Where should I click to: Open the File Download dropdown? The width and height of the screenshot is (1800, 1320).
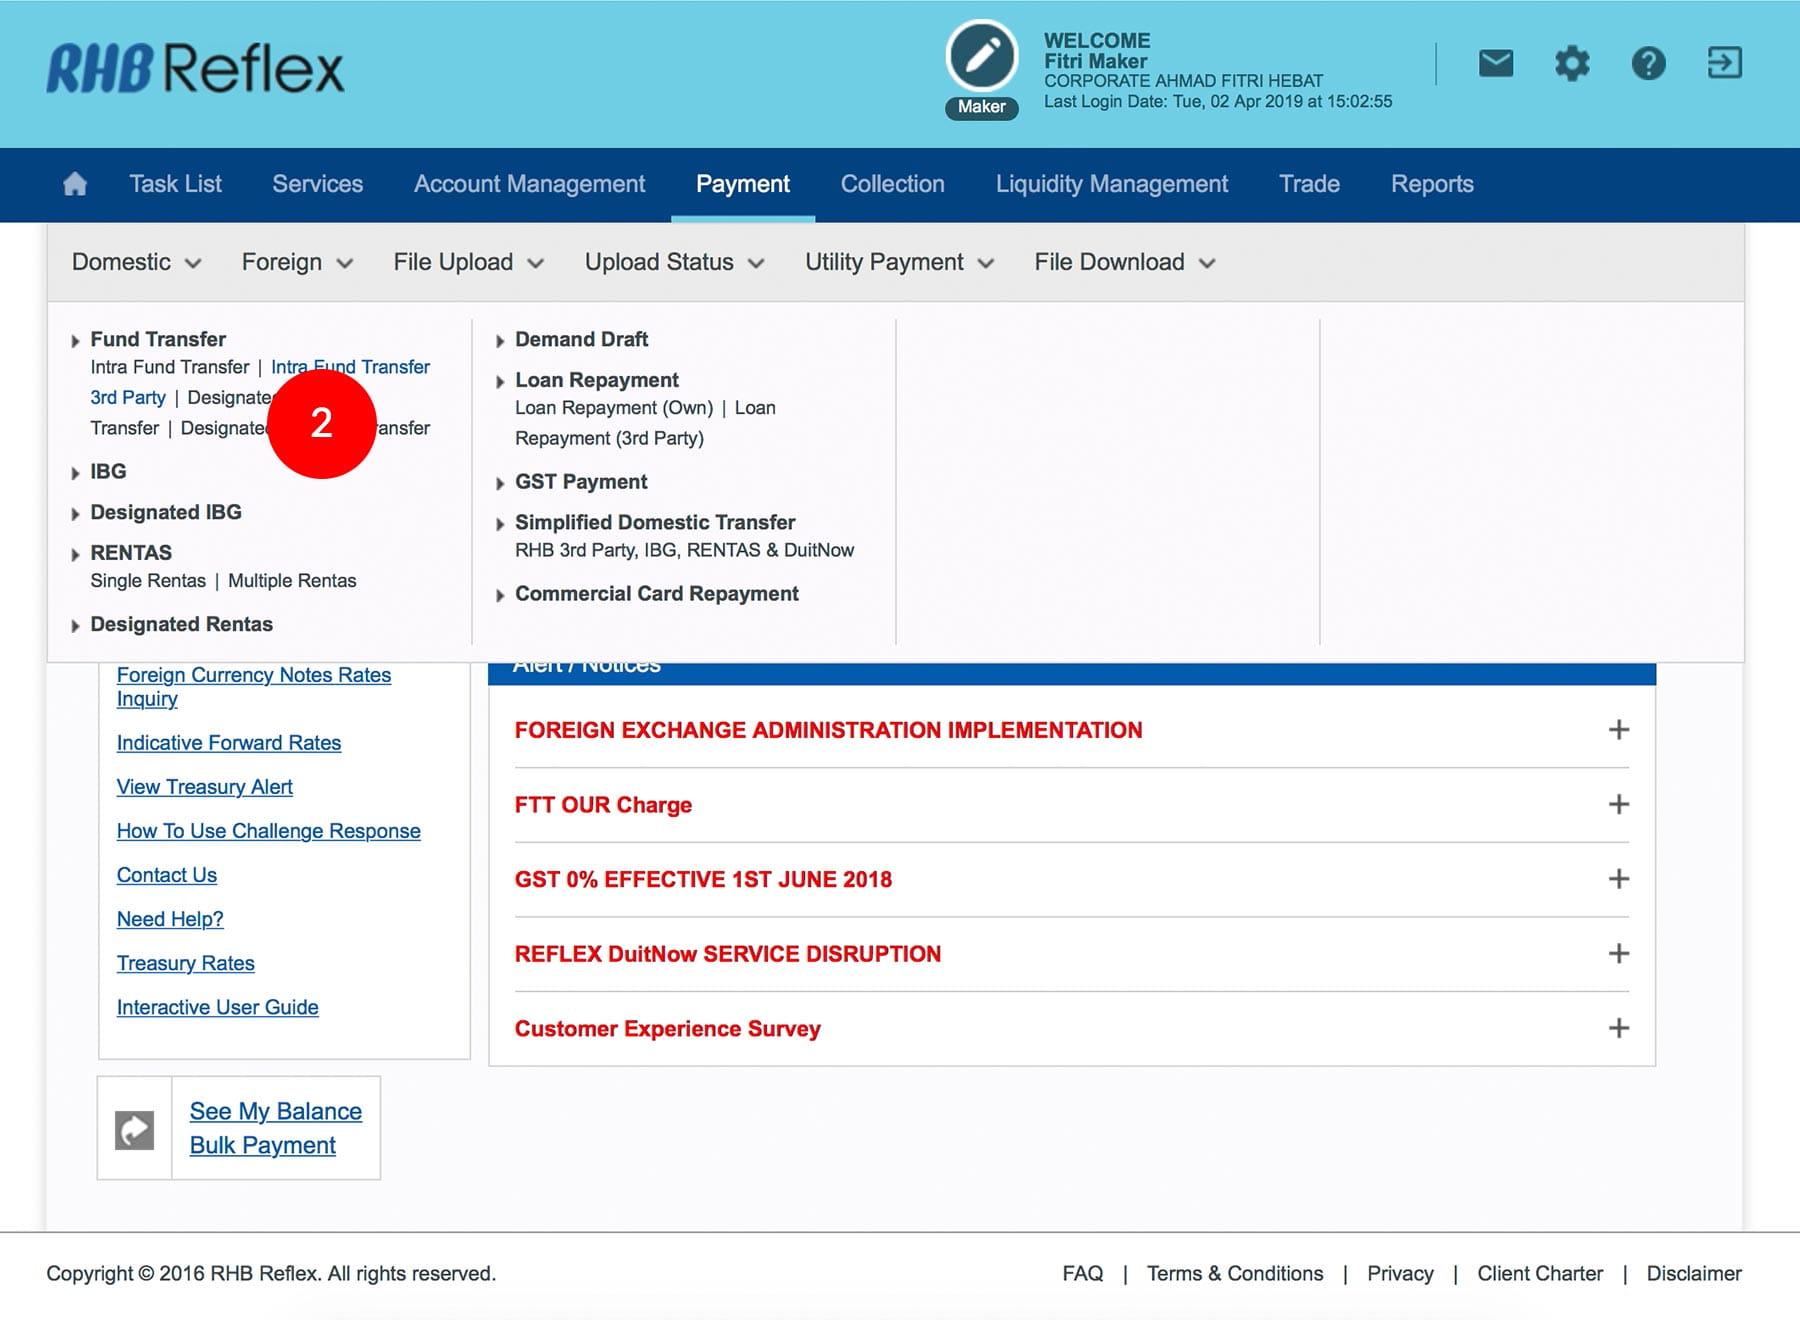[x=1124, y=262]
